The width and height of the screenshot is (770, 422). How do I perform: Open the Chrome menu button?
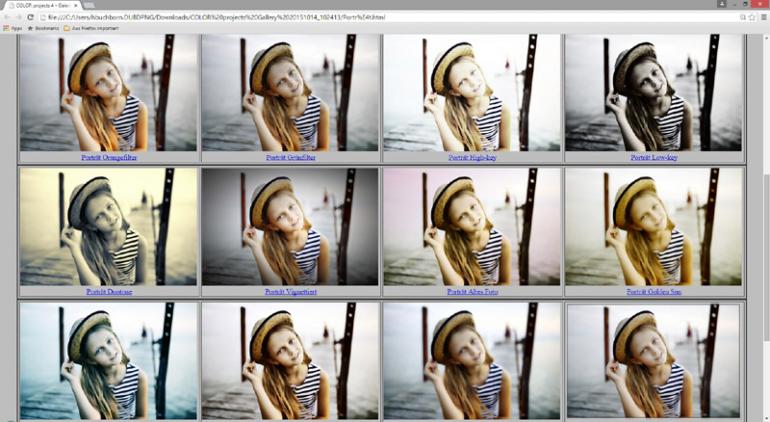coord(764,17)
